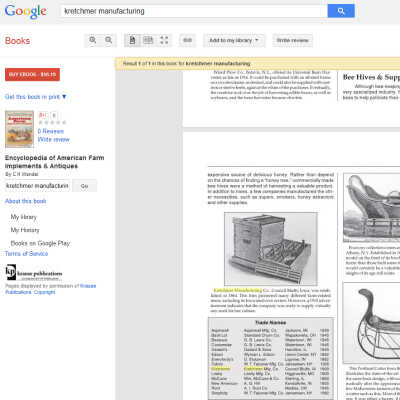Click the g+1 button
400x400 pixels.
pos(43,115)
